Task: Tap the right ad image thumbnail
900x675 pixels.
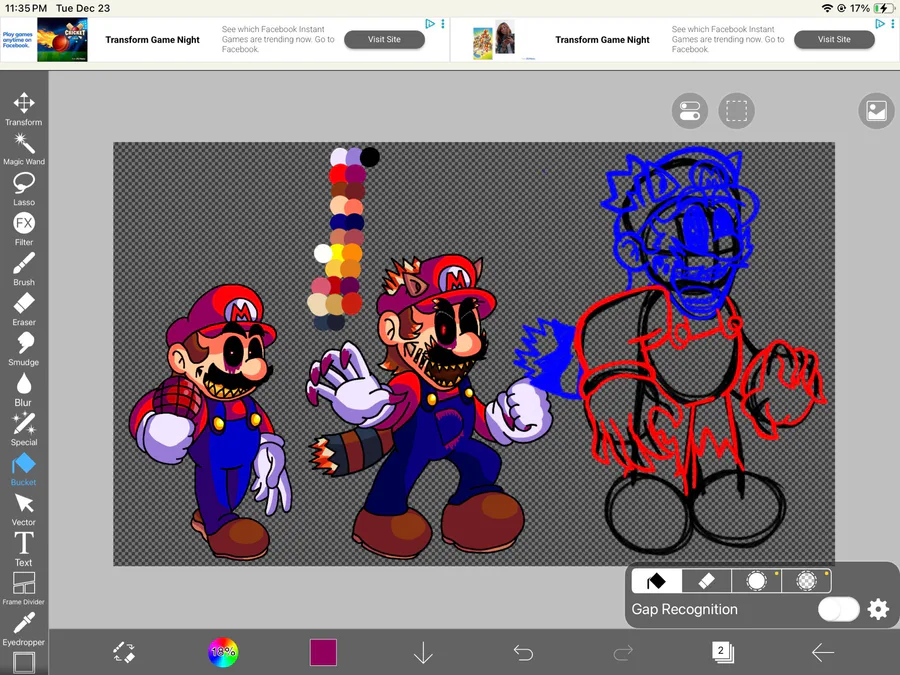Action: 494,40
